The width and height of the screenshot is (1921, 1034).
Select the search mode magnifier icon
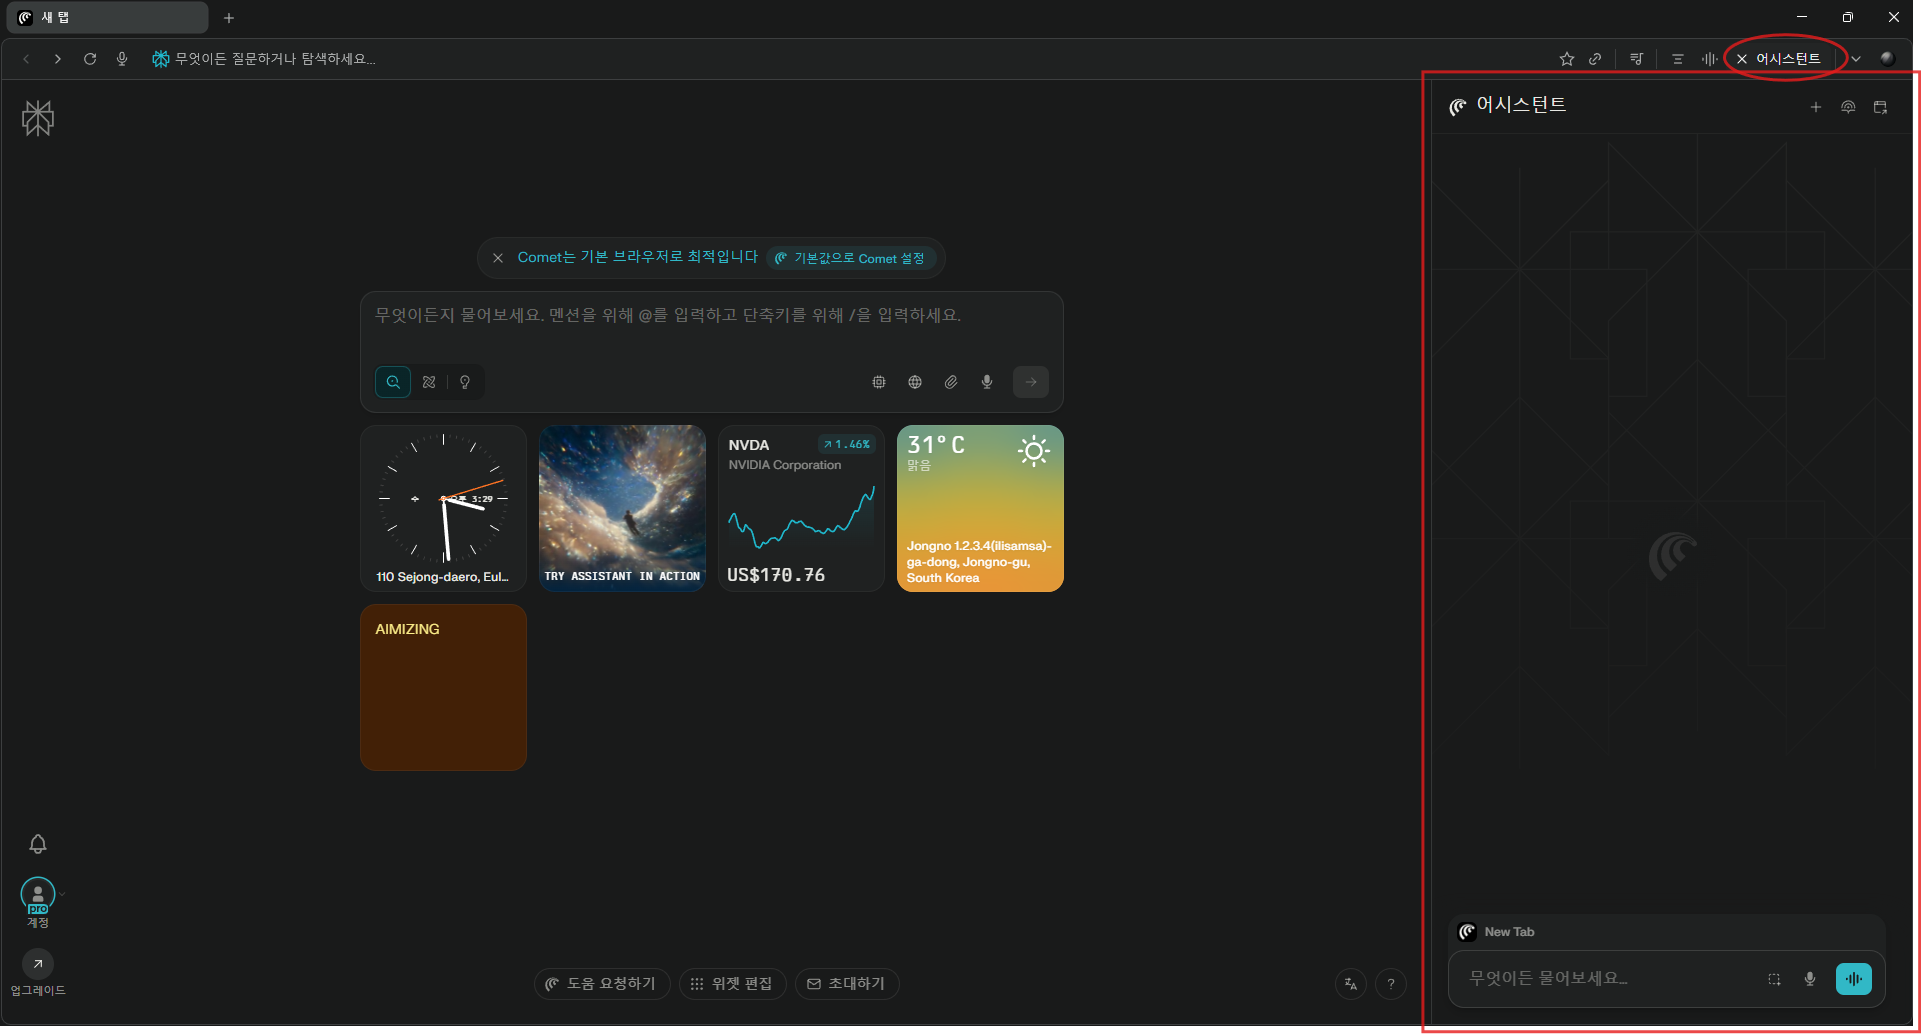pyautogui.click(x=393, y=382)
